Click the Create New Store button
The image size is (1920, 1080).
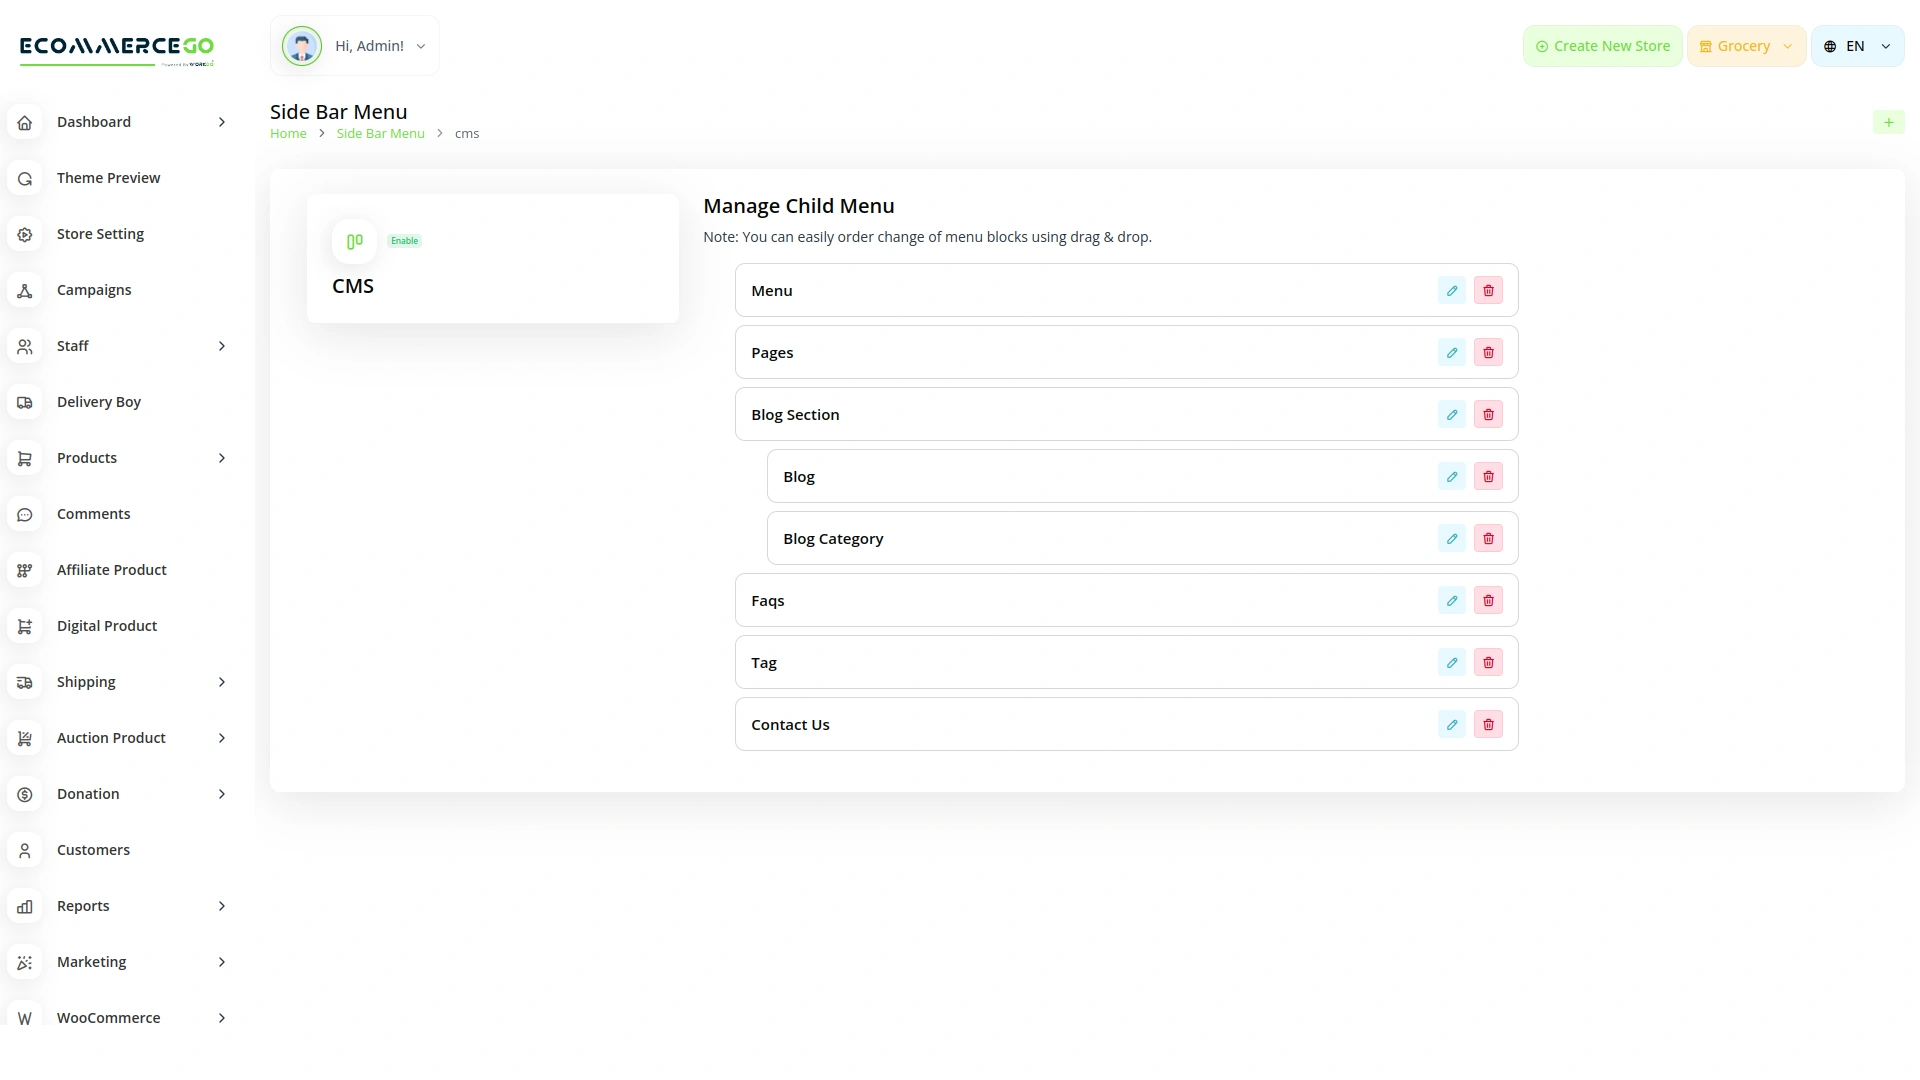[x=1602, y=46]
